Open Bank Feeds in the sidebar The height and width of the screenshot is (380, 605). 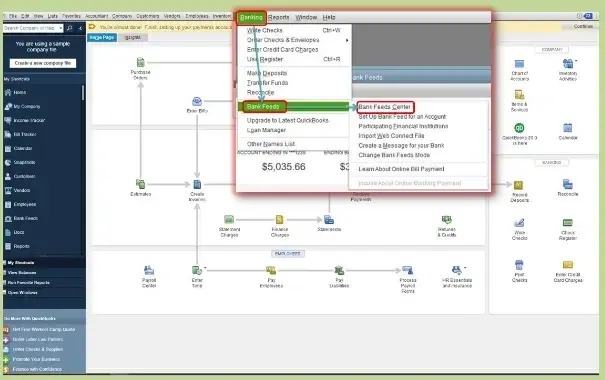[x=25, y=218]
